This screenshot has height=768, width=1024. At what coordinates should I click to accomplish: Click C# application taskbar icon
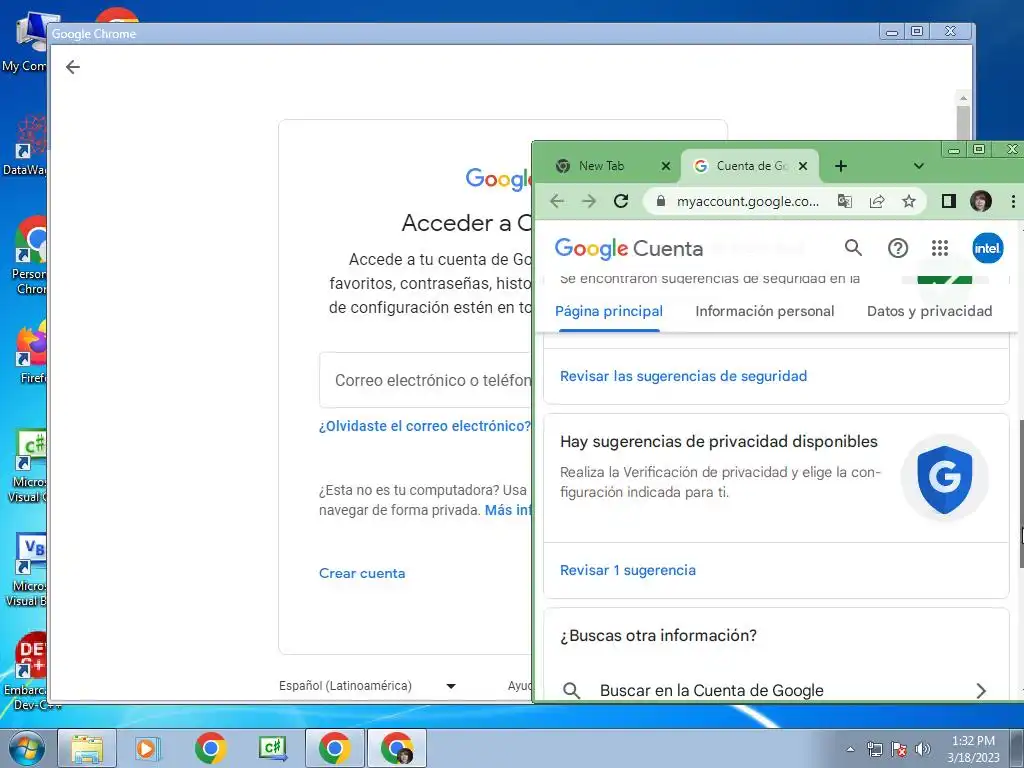272,748
